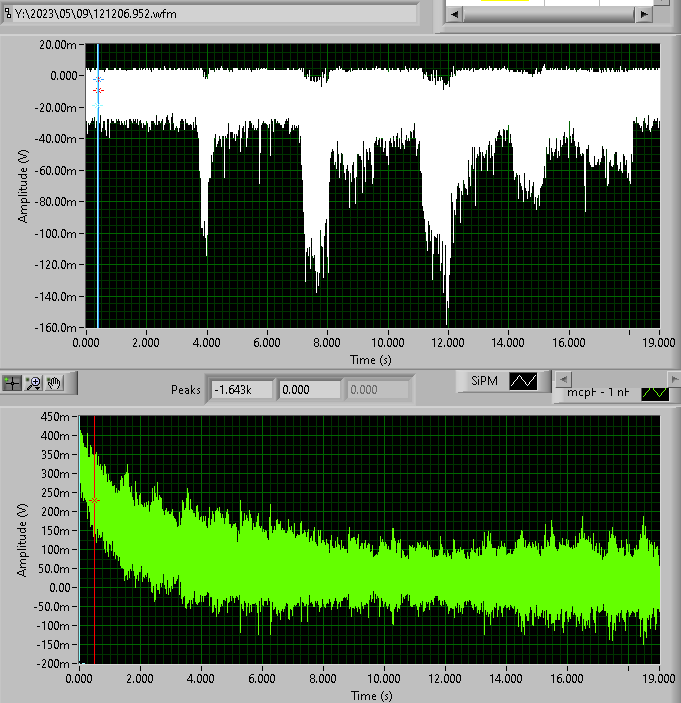Click the upper graph y-axis top value 20.00m
681x703 pixels.
58,45
